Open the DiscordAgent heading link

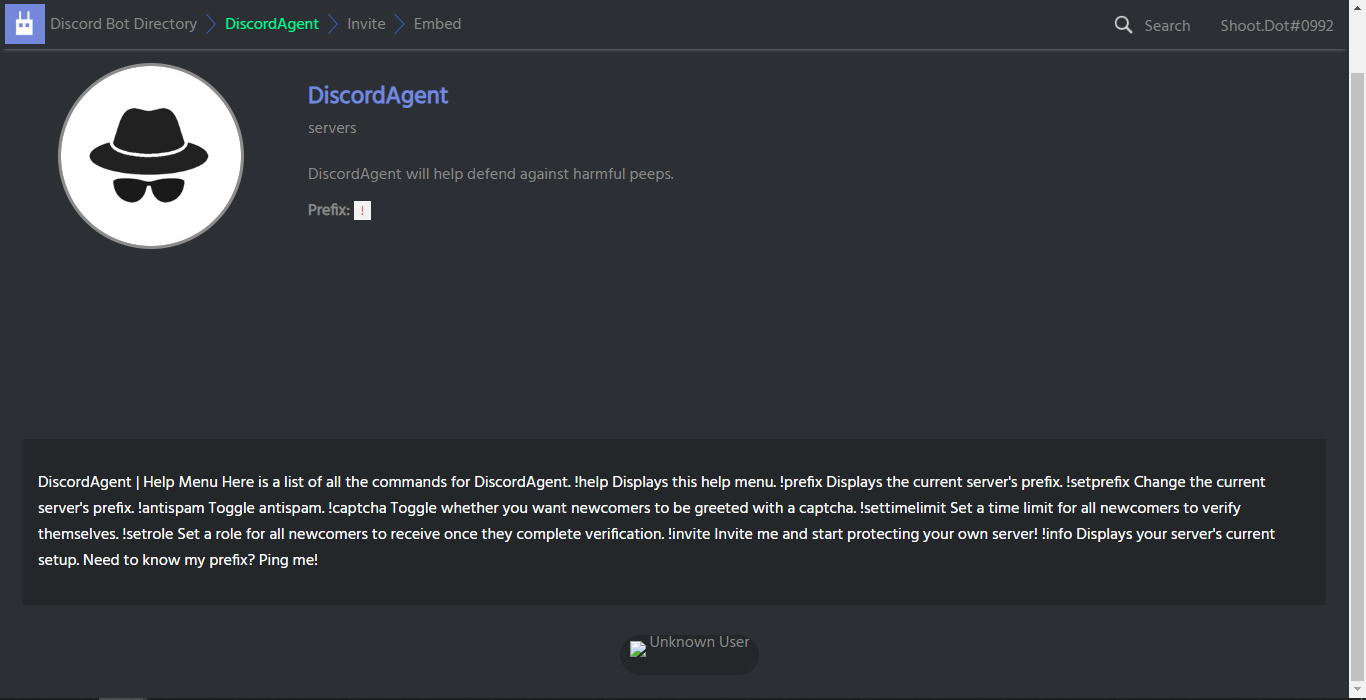pyautogui.click(x=378, y=95)
